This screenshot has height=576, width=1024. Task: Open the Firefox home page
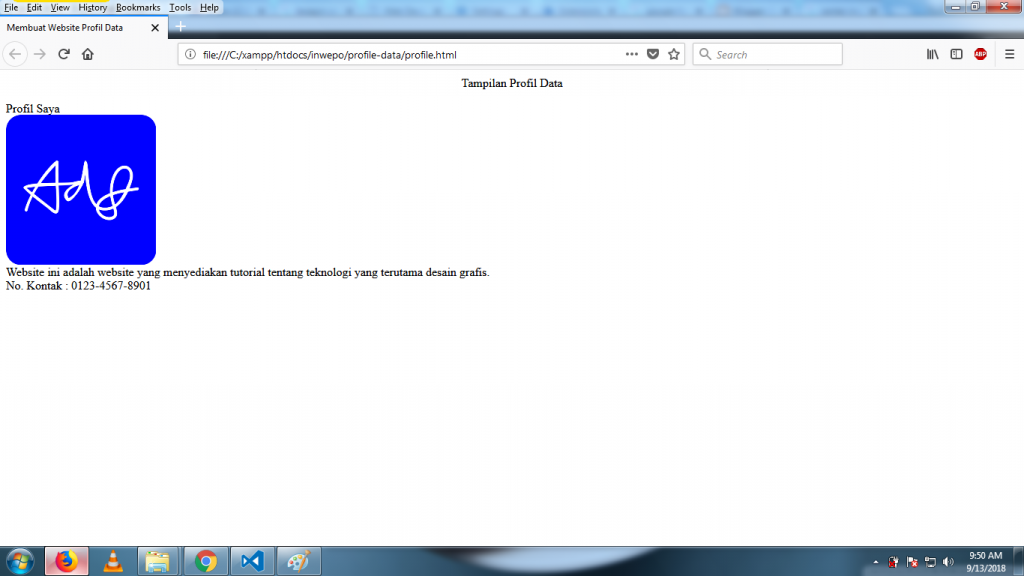[x=88, y=54]
